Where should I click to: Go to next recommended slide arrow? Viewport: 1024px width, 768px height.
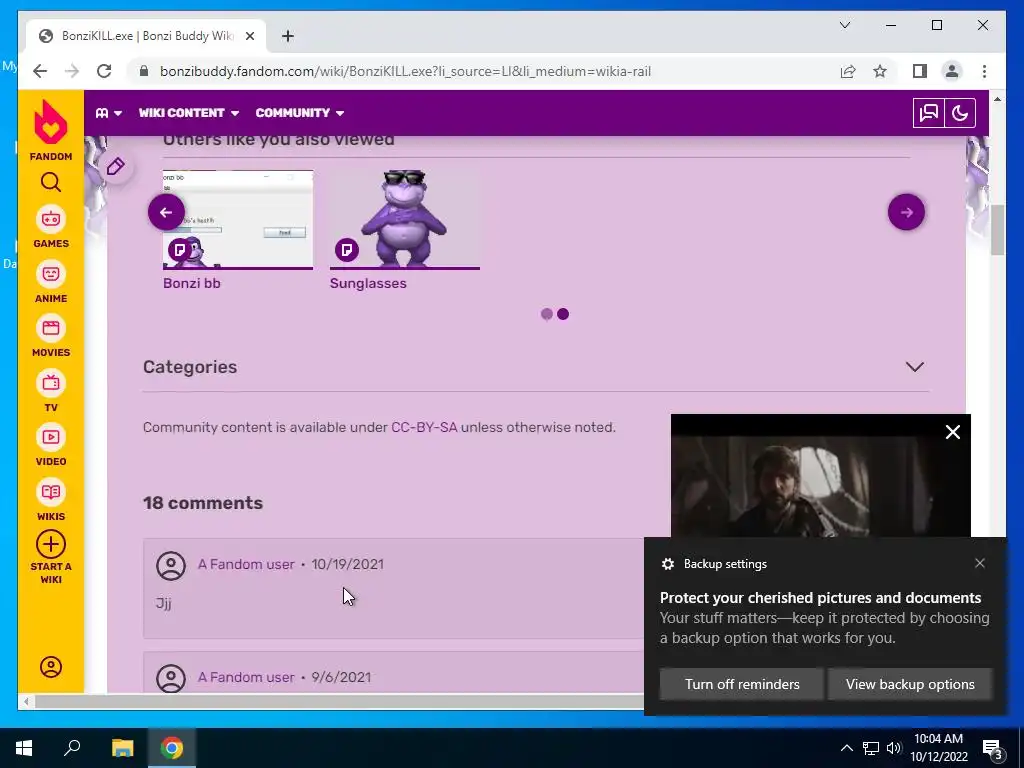906,212
